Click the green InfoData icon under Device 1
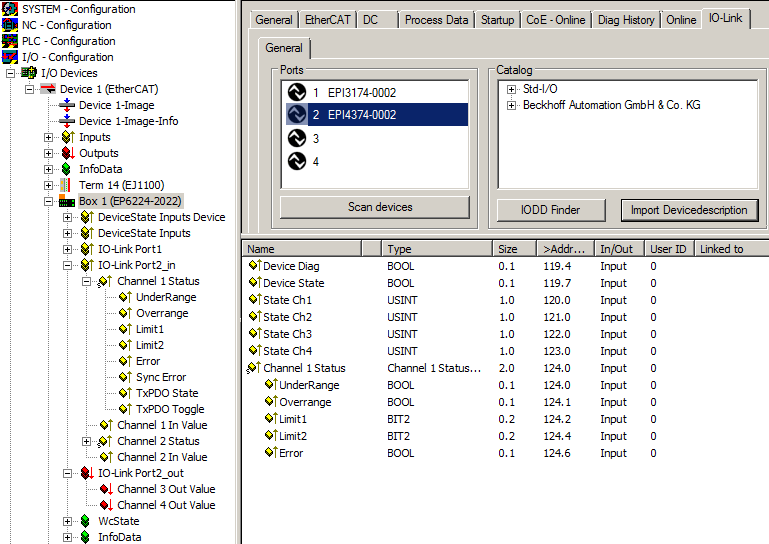Screen dimensions: 769x544 (66, 169)
